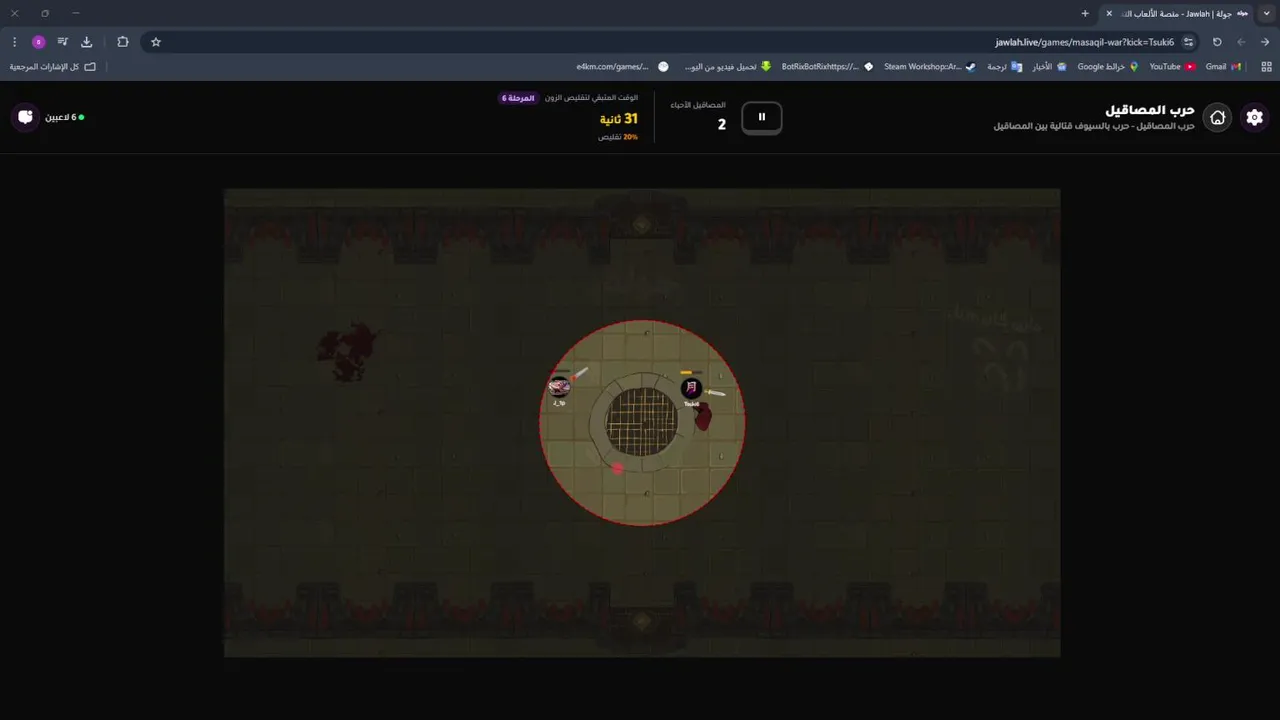Screen dimensions: 1280x720
Task: Open the BotRixBotRixhttps bookmark
Action: [827, 66]
